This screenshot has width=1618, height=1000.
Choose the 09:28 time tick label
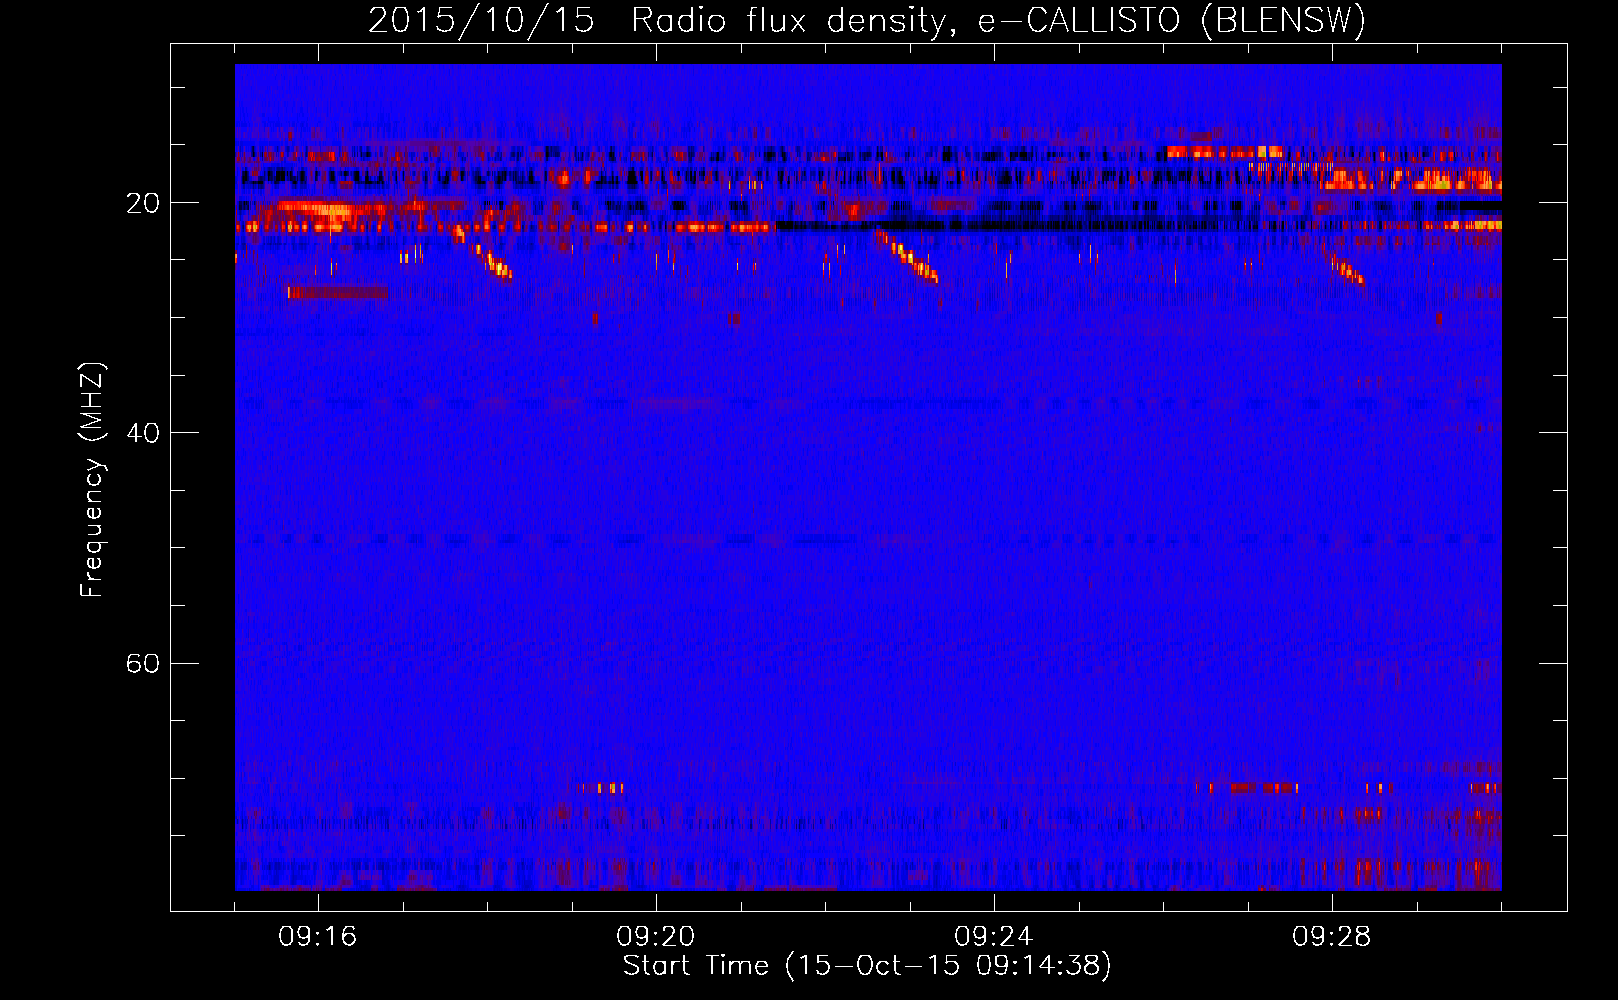point(1332,936)
